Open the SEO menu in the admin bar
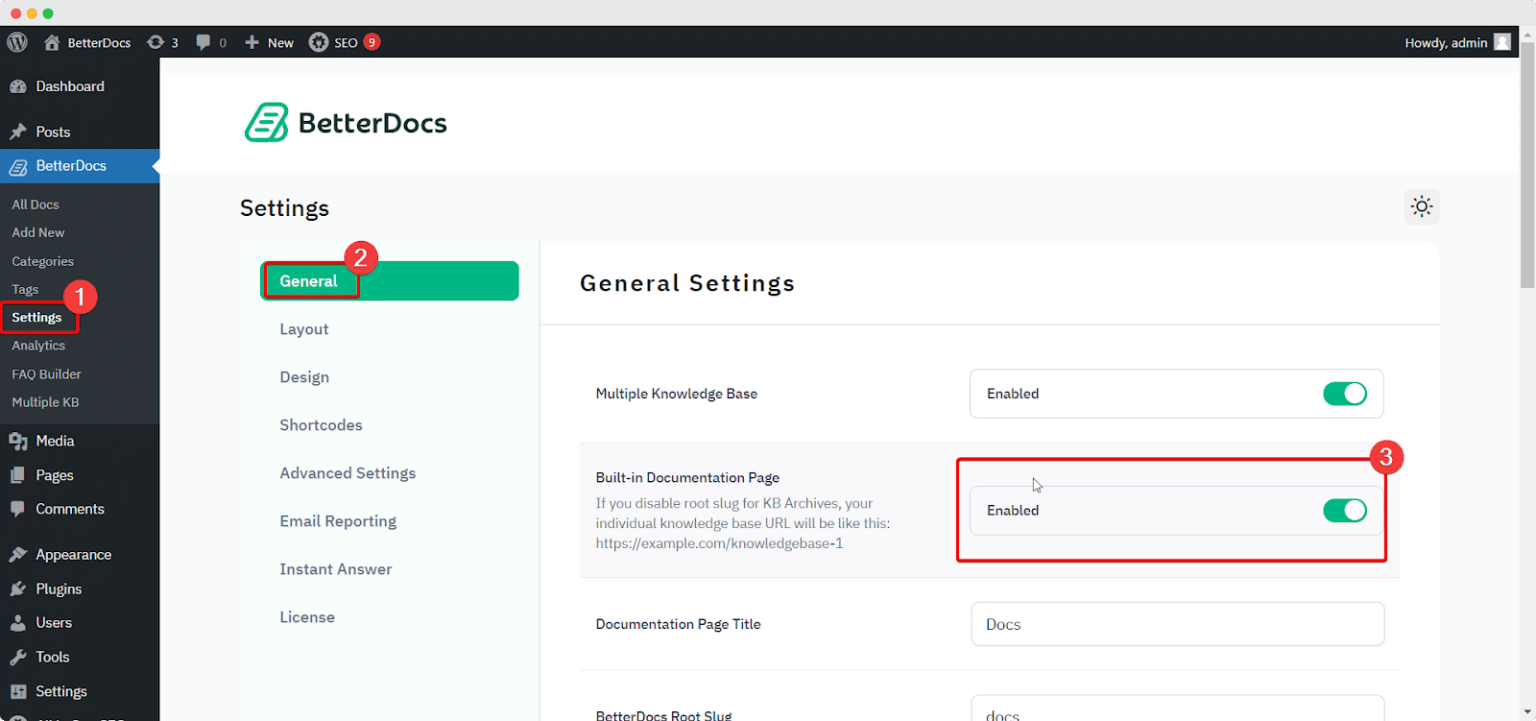 345,42
